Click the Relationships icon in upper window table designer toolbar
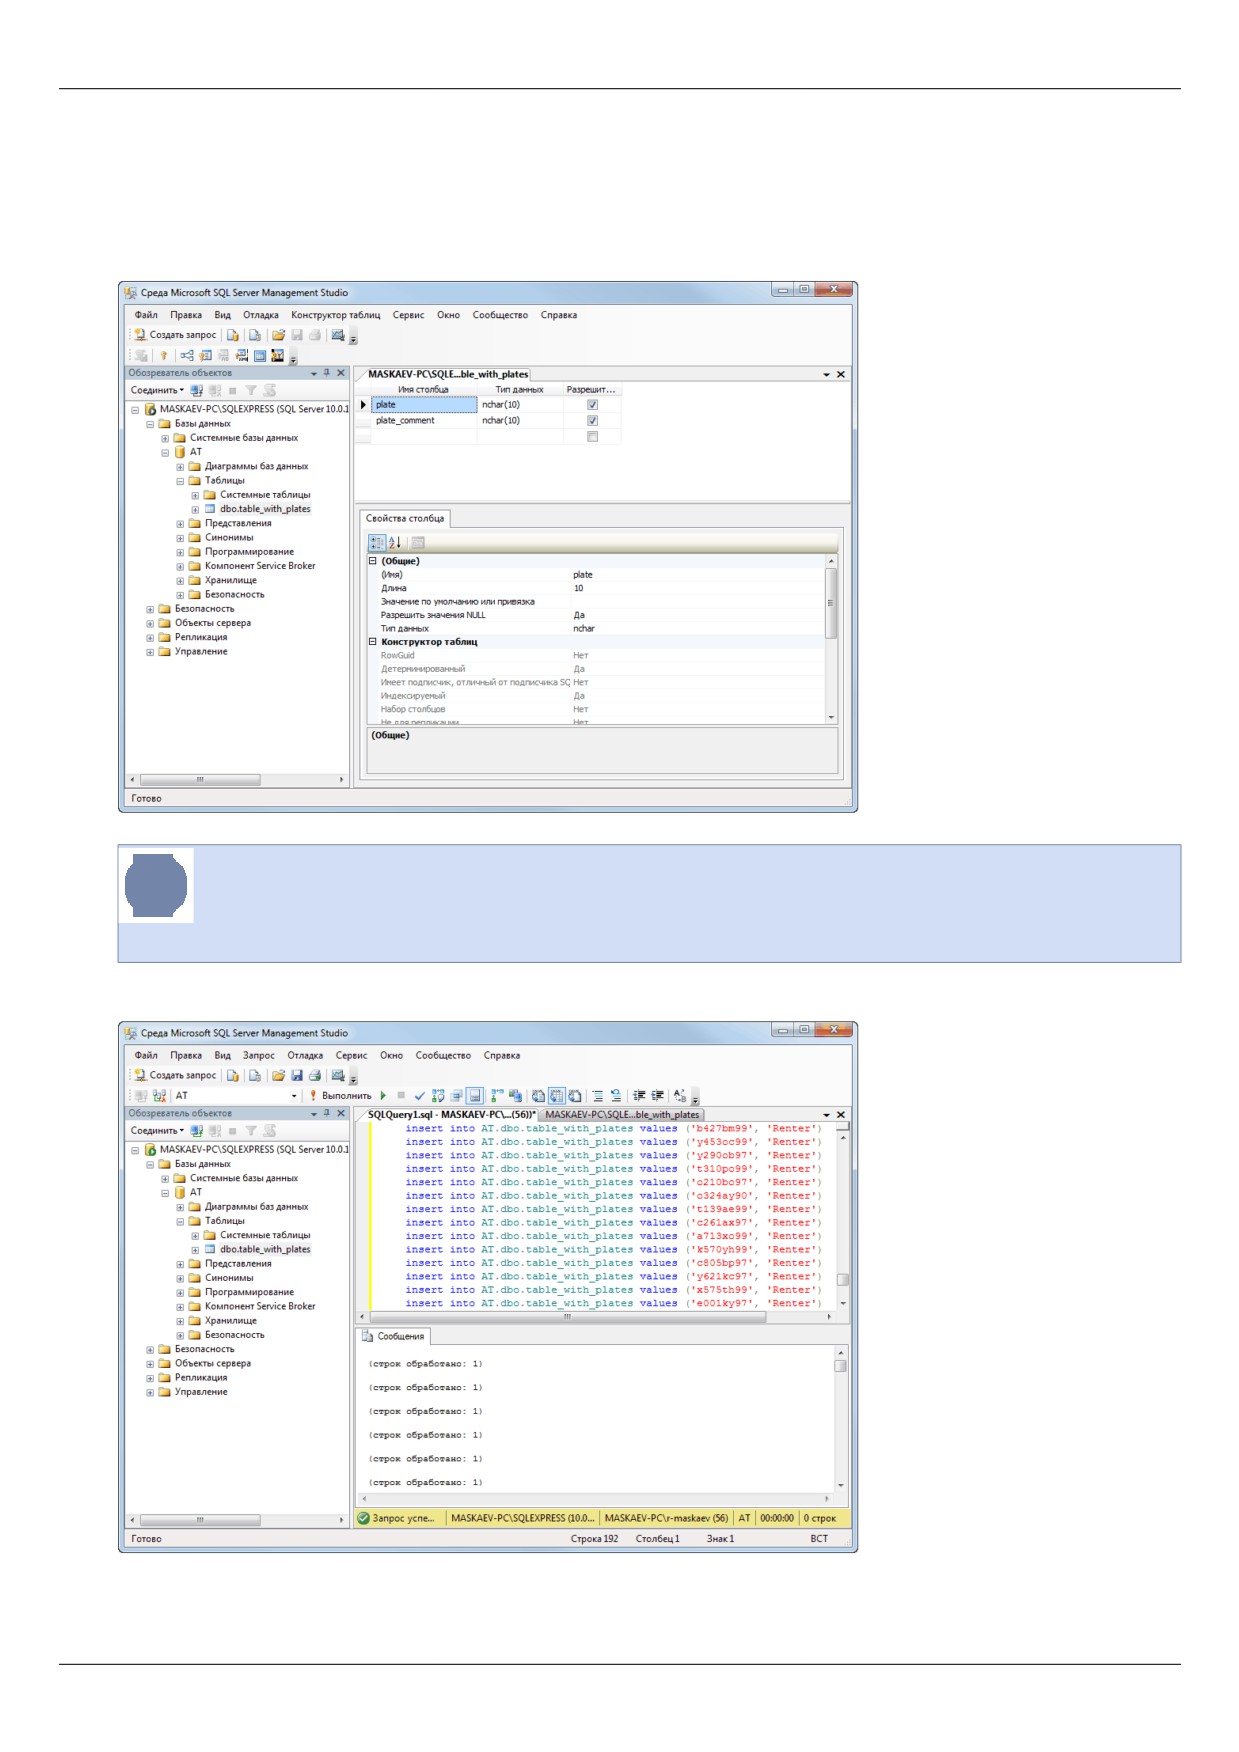This screenshot has width=1239, height=1752. pyautogui.click(x=187, y=355)
